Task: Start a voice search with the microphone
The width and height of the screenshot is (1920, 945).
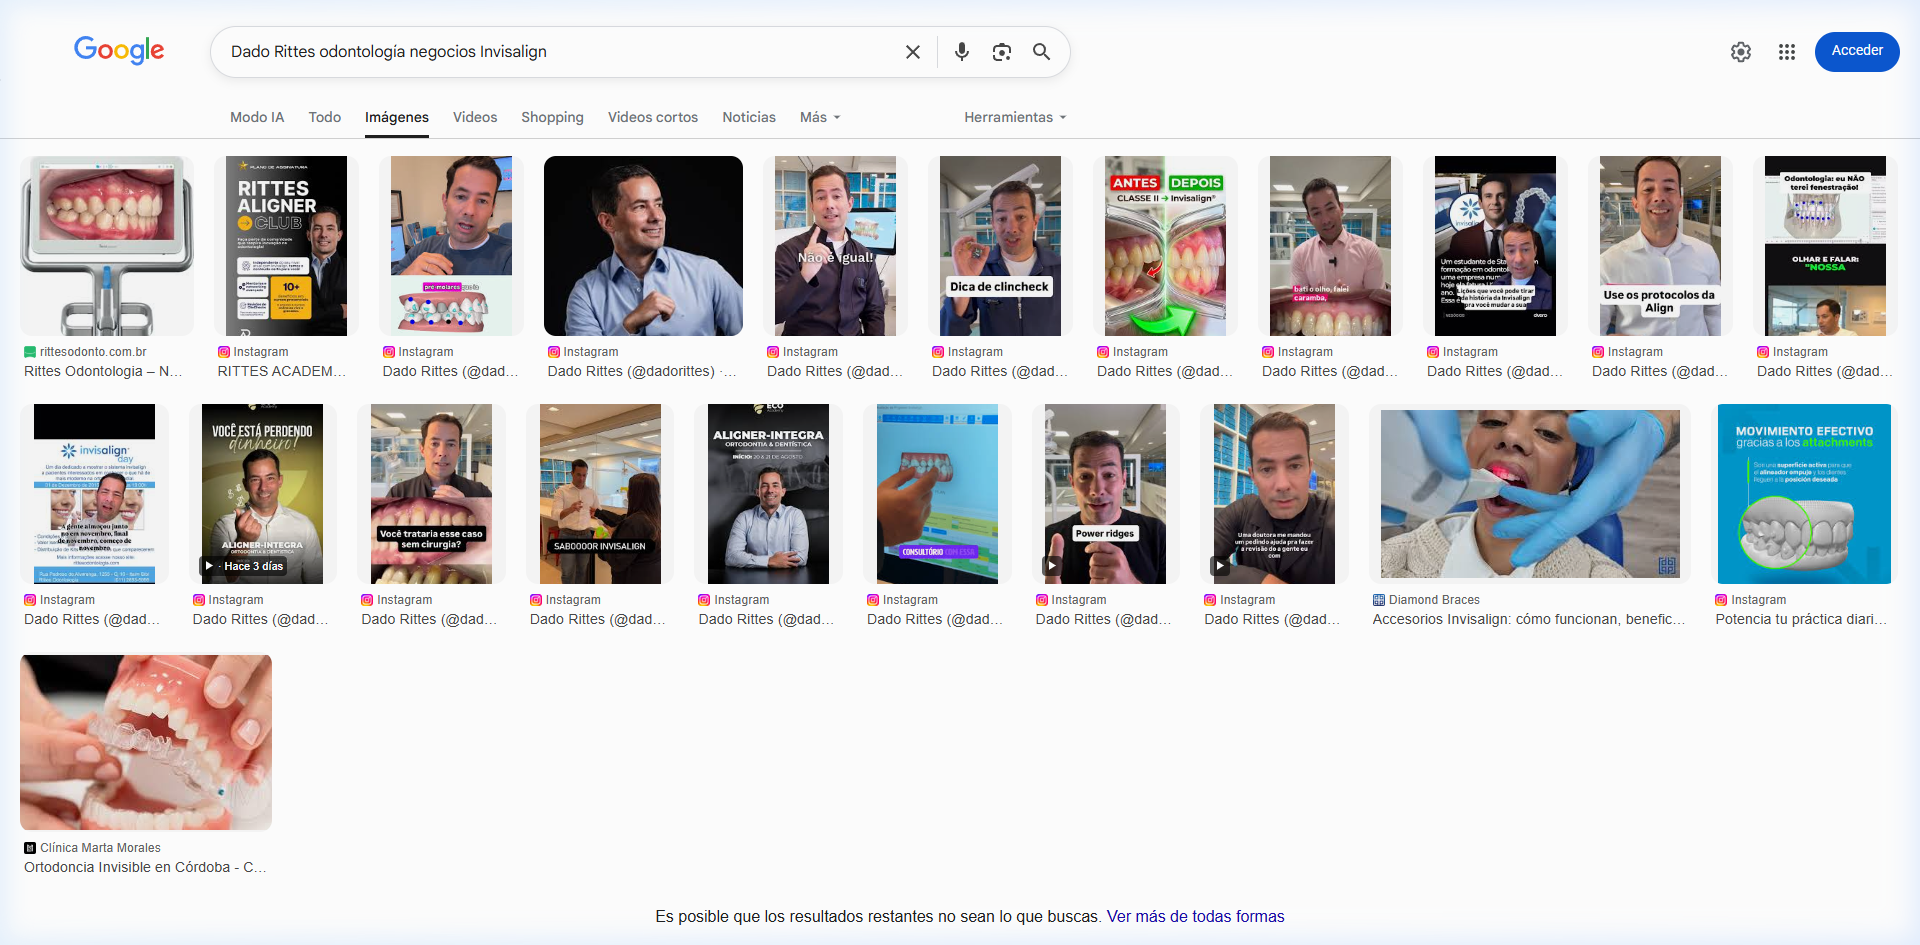Action: (x=961, y=52)
